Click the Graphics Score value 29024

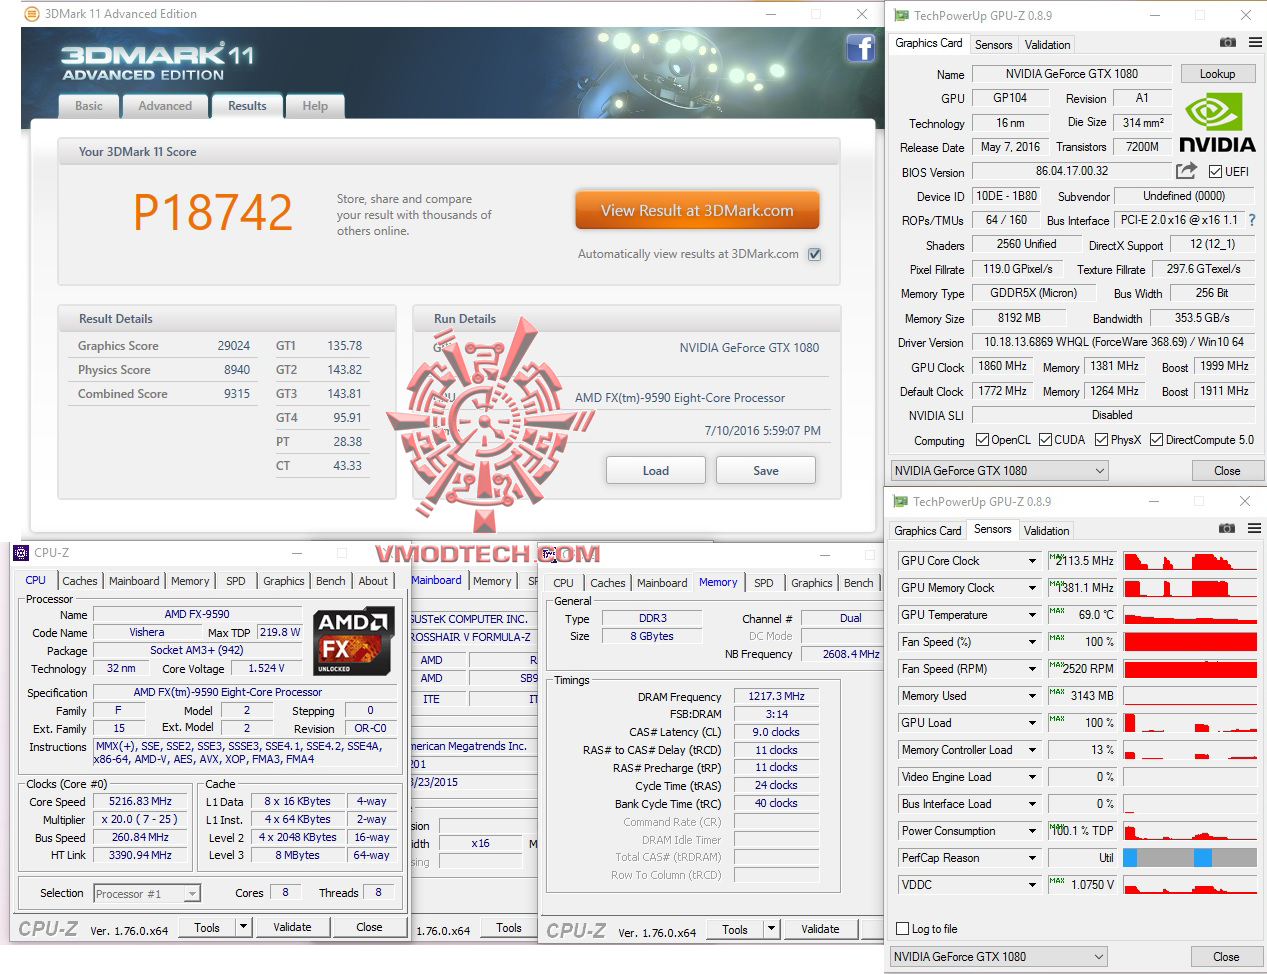[234, 346]
